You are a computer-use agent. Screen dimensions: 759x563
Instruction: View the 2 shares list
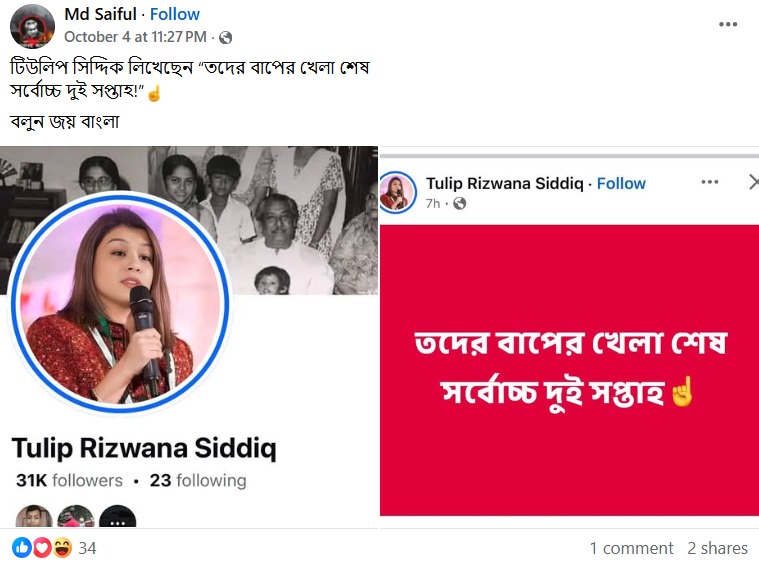point(717,548)
